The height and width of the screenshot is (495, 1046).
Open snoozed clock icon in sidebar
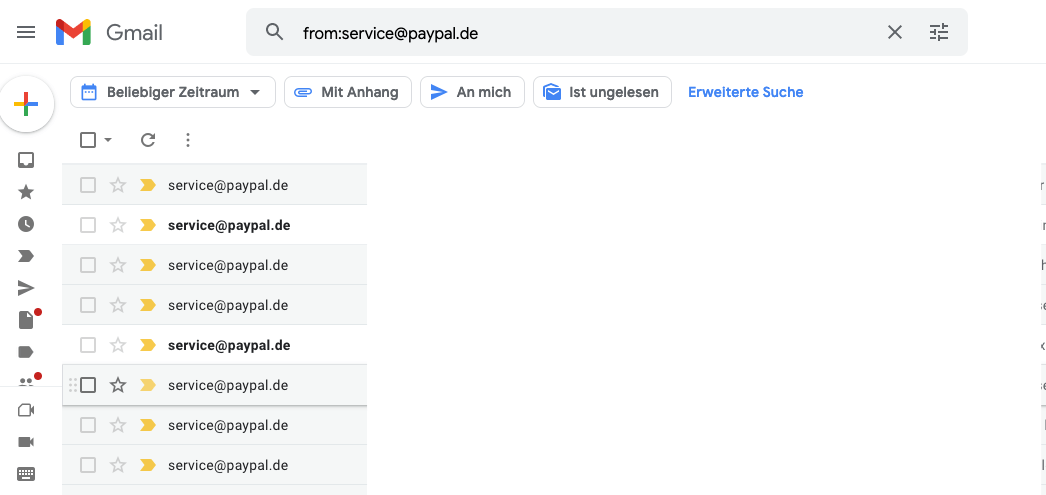[x=26, y=224]
